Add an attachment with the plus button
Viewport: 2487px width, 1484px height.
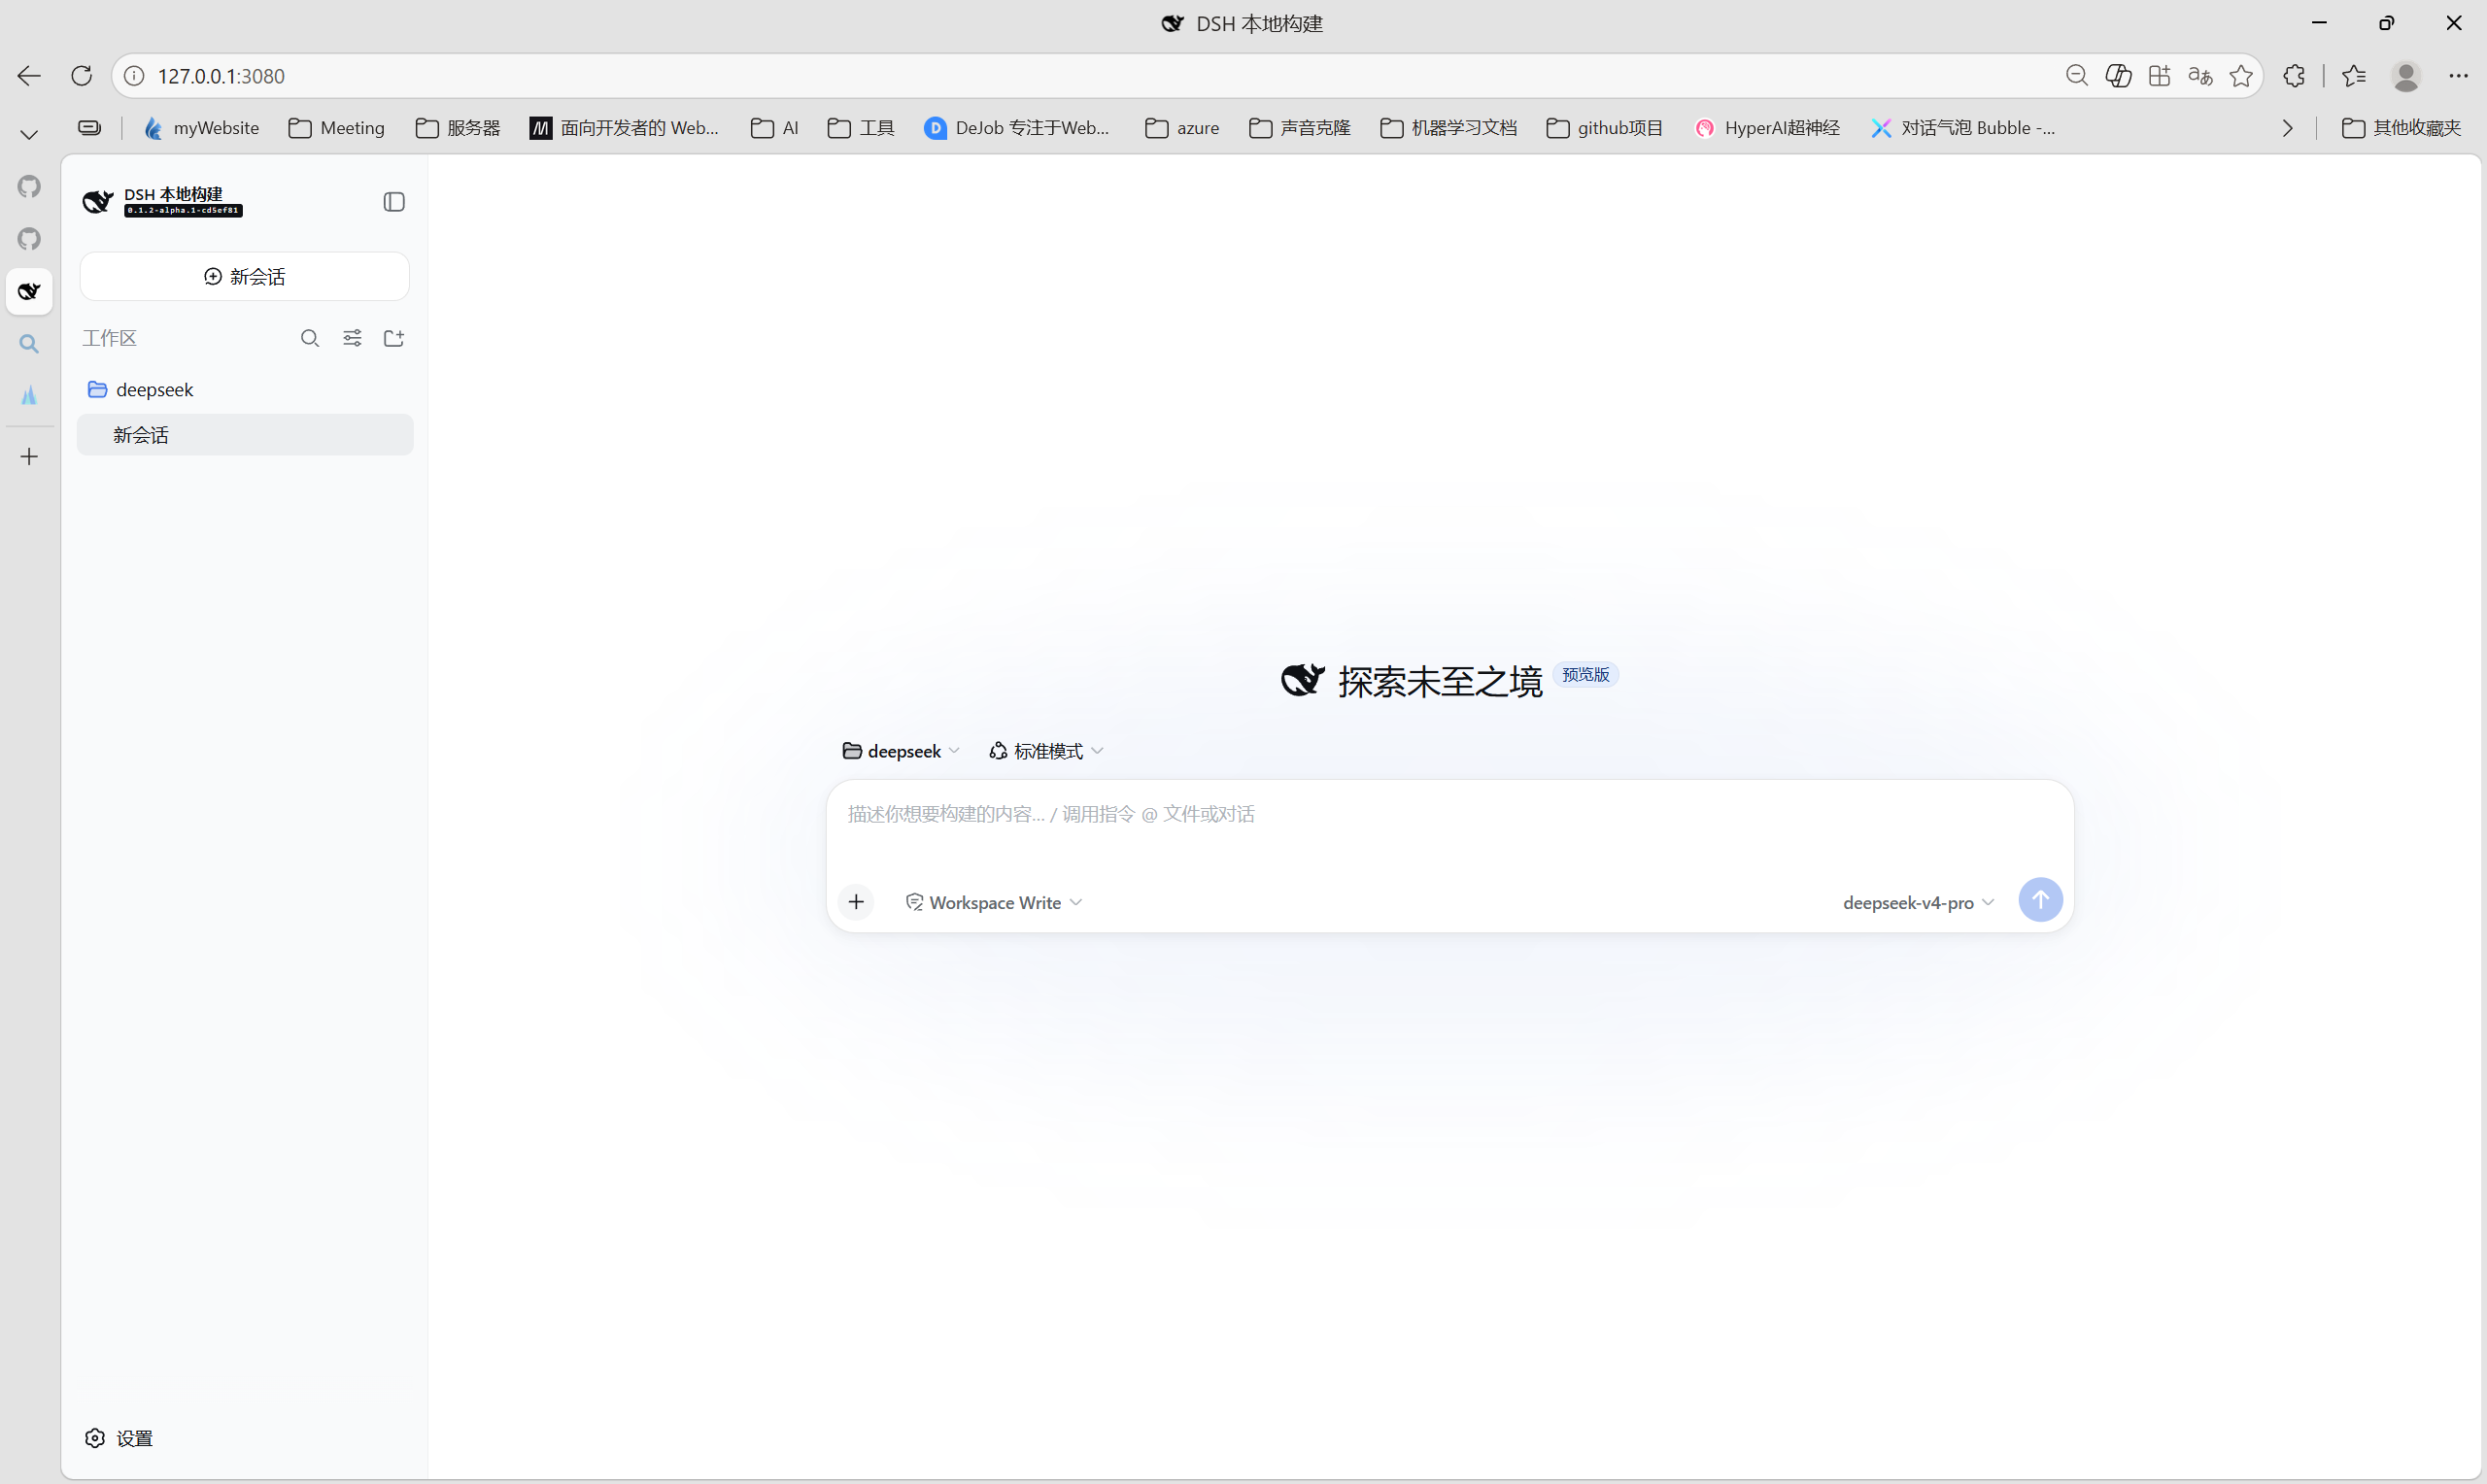(x=856, y=902)
